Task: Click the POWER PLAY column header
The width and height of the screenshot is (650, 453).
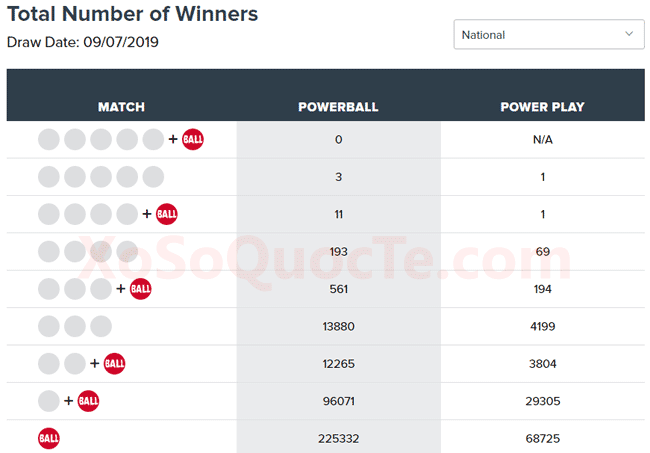Action: [x=542, y=107]
